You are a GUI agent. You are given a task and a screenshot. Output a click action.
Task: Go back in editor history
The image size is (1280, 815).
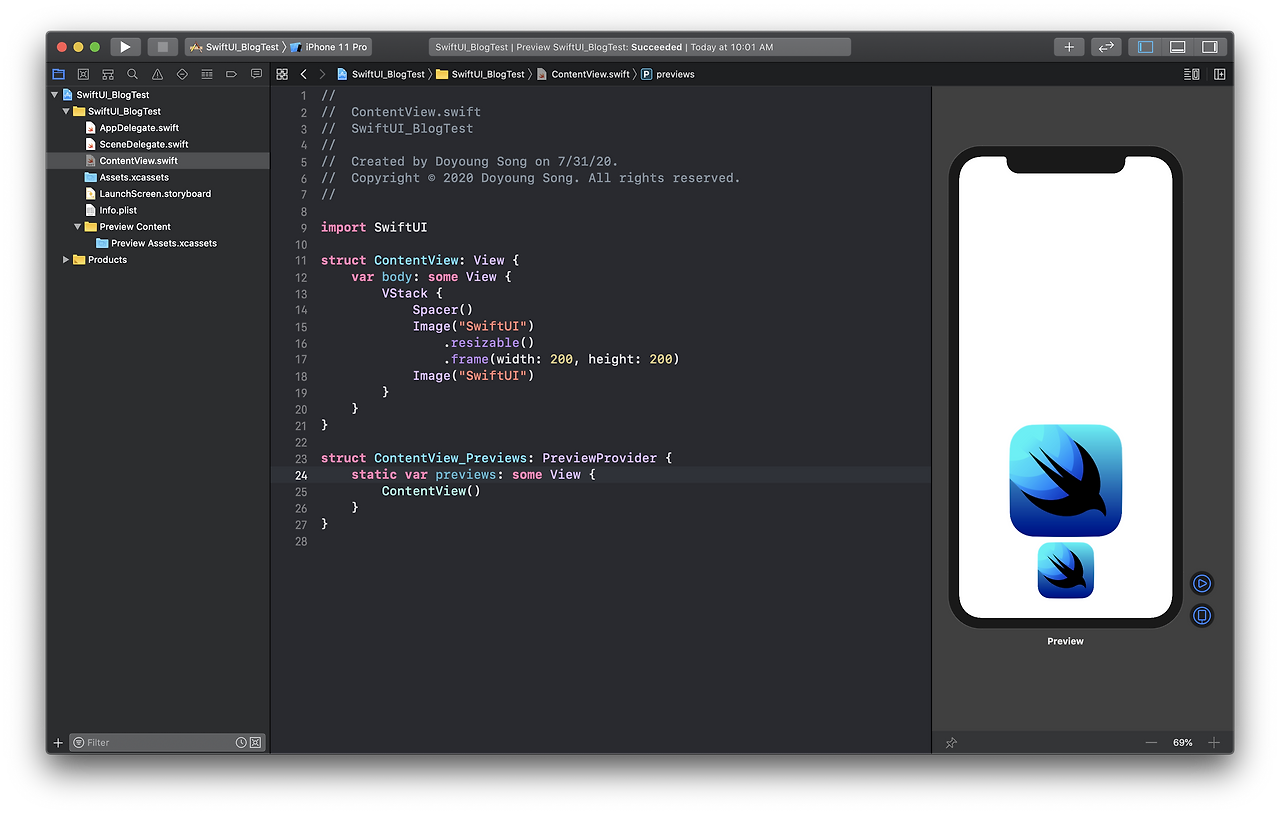(x=304, y=74)
